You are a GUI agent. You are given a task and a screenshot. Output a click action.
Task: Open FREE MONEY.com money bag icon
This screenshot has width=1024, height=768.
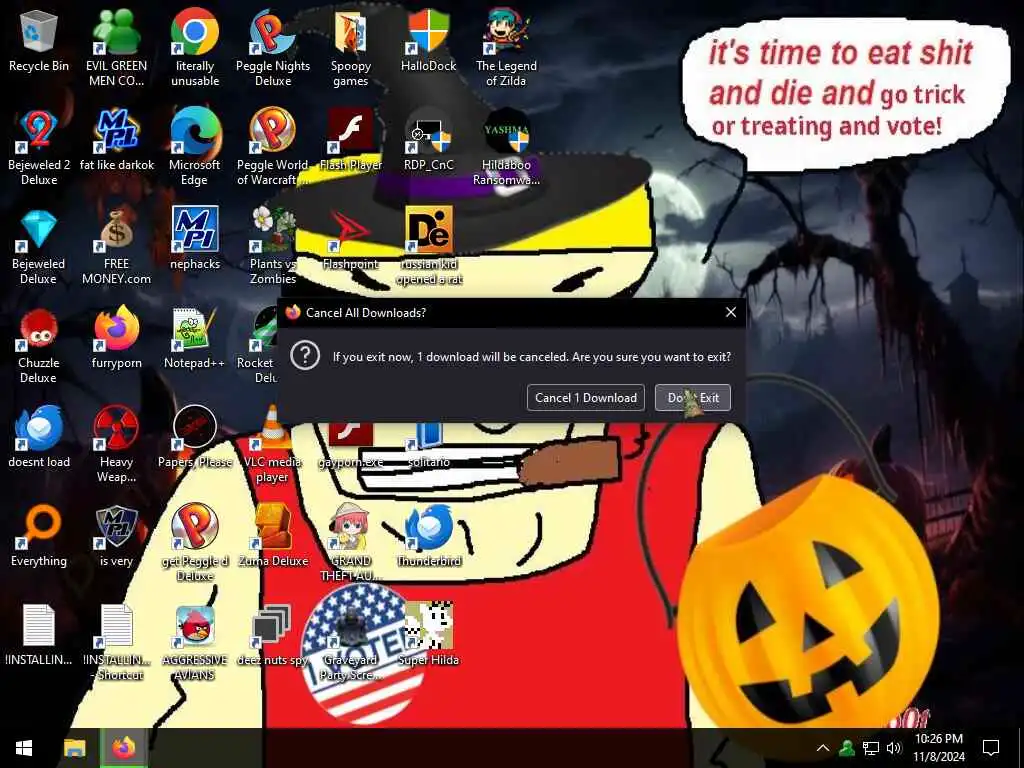pos(116,248)
